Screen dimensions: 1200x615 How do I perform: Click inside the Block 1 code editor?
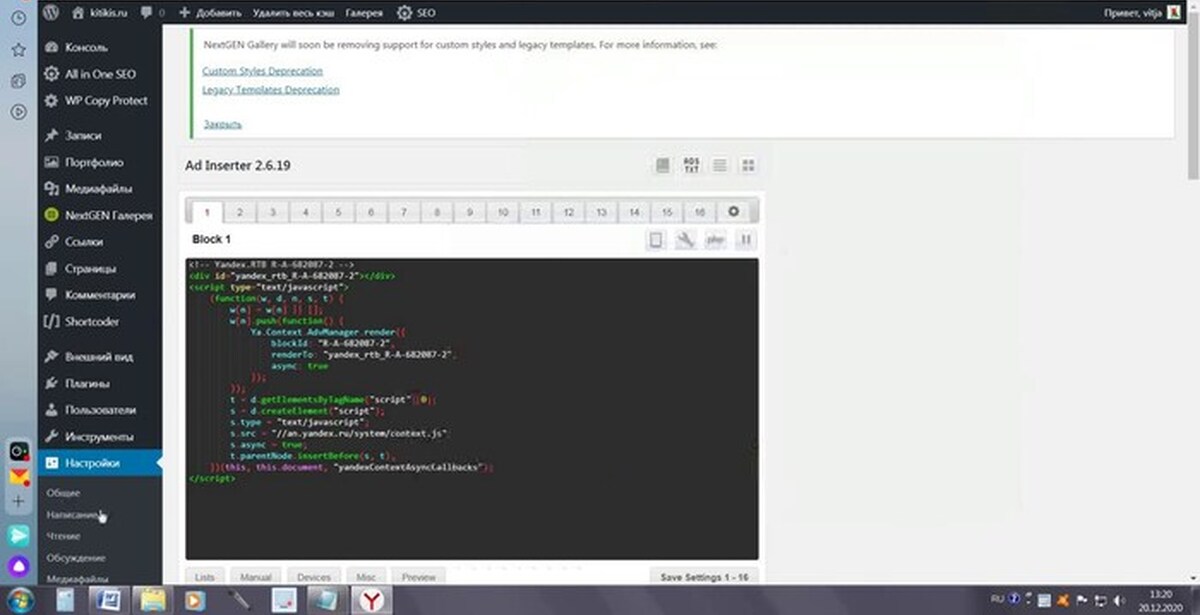[x=472, y=409]
